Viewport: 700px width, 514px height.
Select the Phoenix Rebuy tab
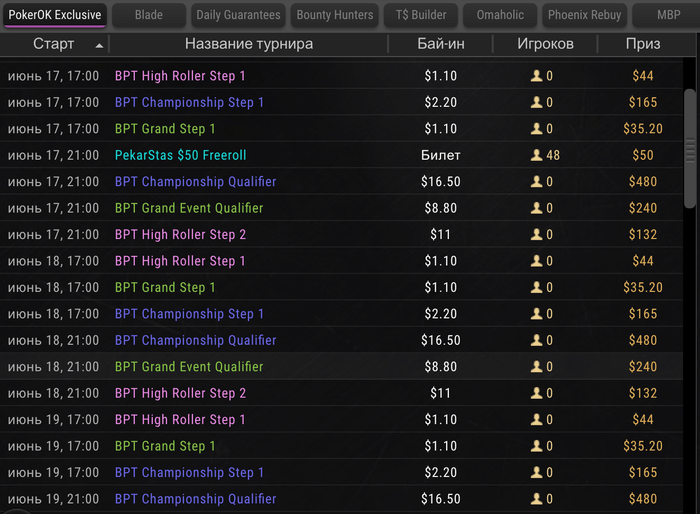tap(586, 15)
